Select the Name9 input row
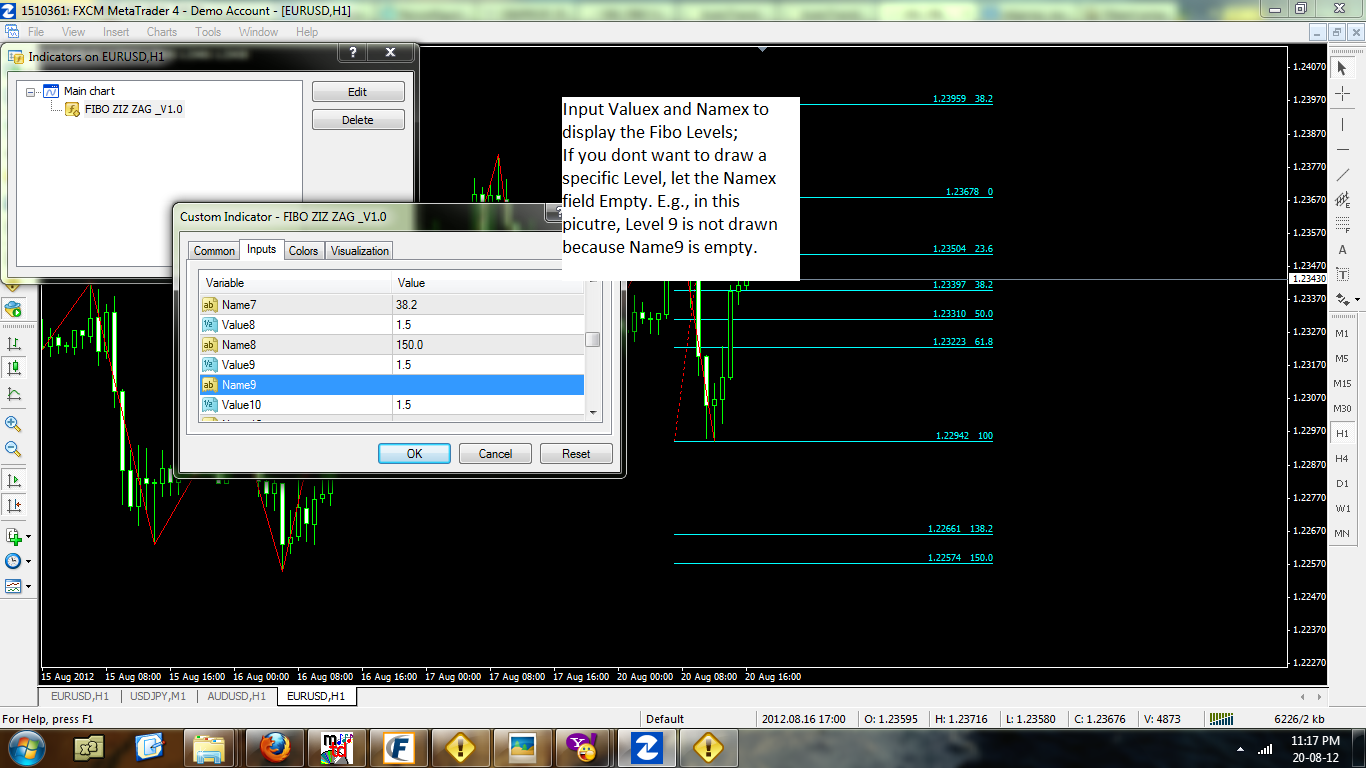 coord(391,385)
